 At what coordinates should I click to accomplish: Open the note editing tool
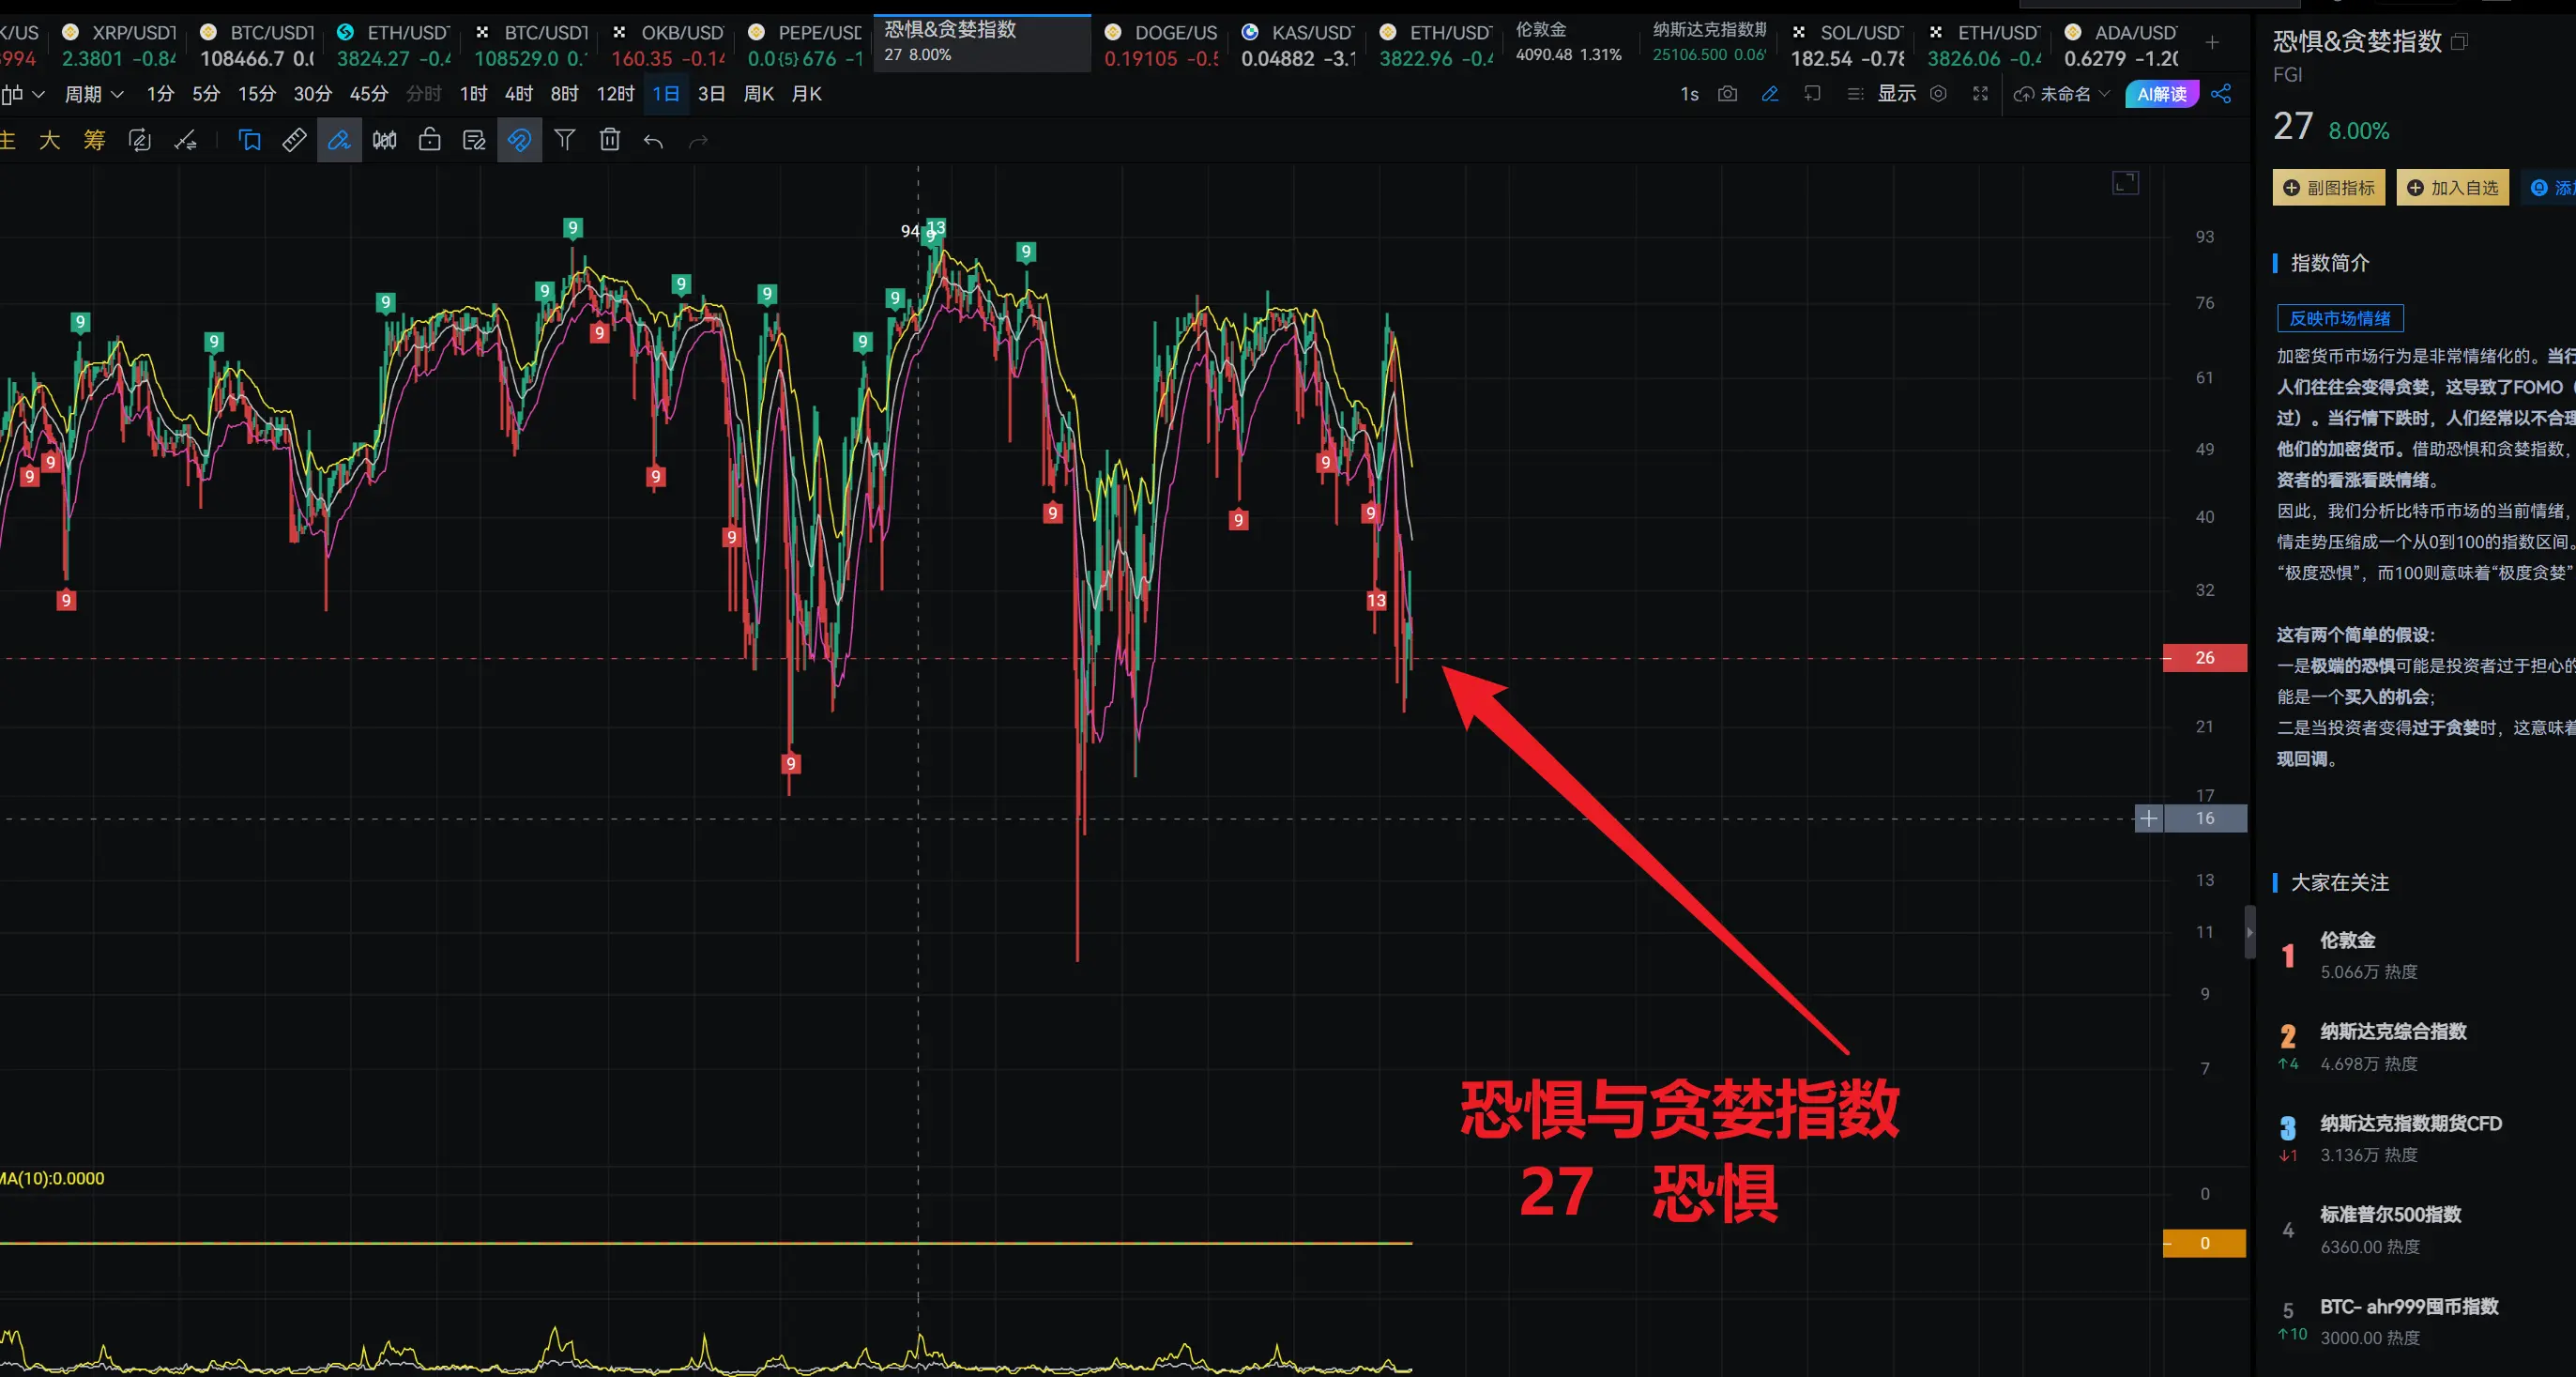tap(474, 141)
